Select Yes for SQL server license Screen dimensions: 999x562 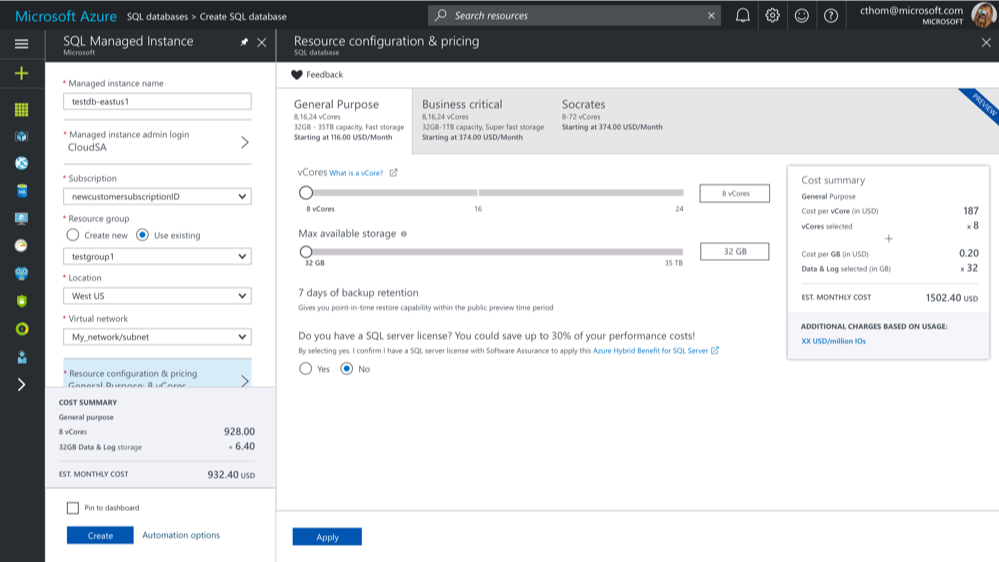point(306,369)
